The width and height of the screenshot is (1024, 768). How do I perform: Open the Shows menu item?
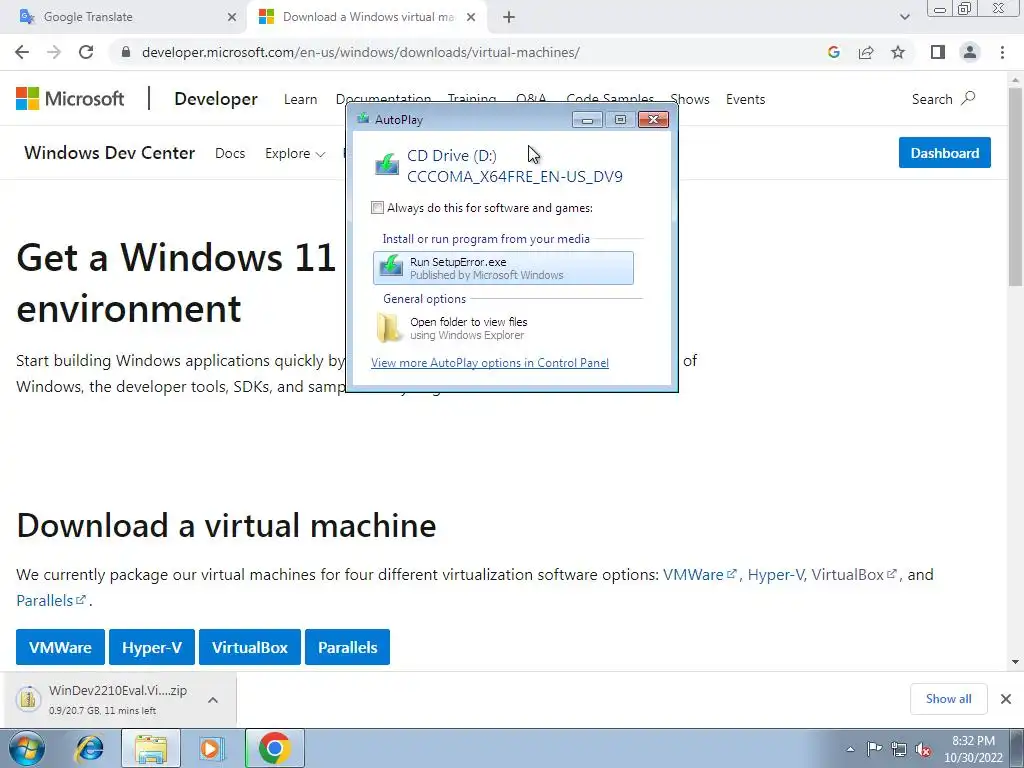[x=690, y=99]
